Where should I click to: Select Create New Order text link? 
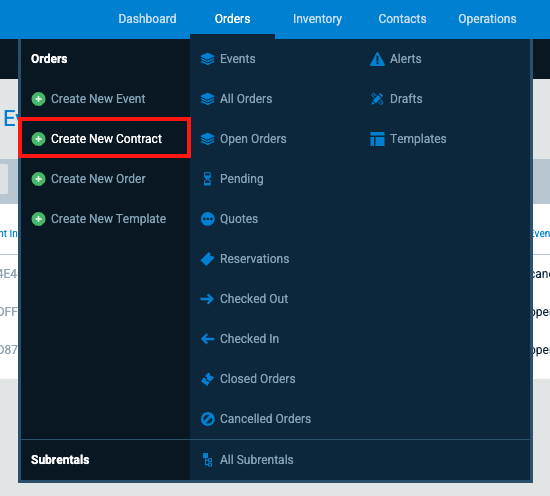click(98, 179)
